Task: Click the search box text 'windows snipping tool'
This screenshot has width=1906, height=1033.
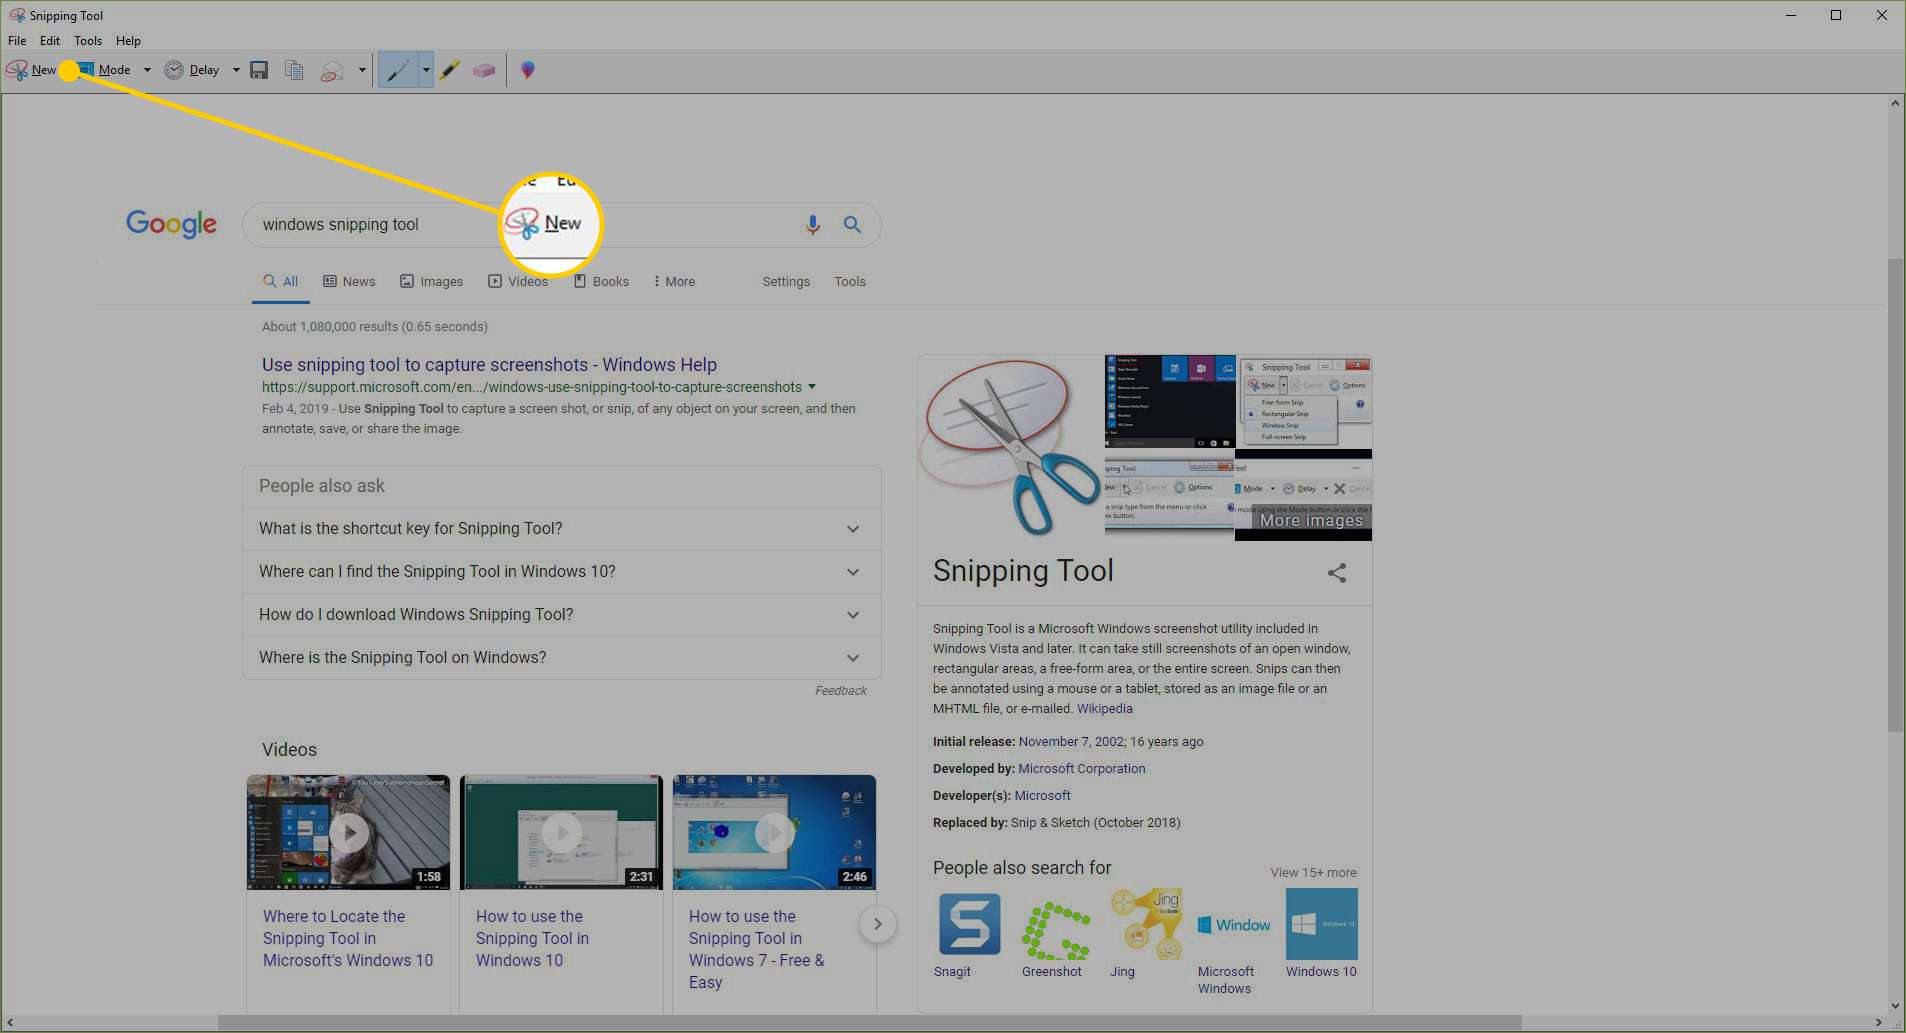Action: point(340,225)
